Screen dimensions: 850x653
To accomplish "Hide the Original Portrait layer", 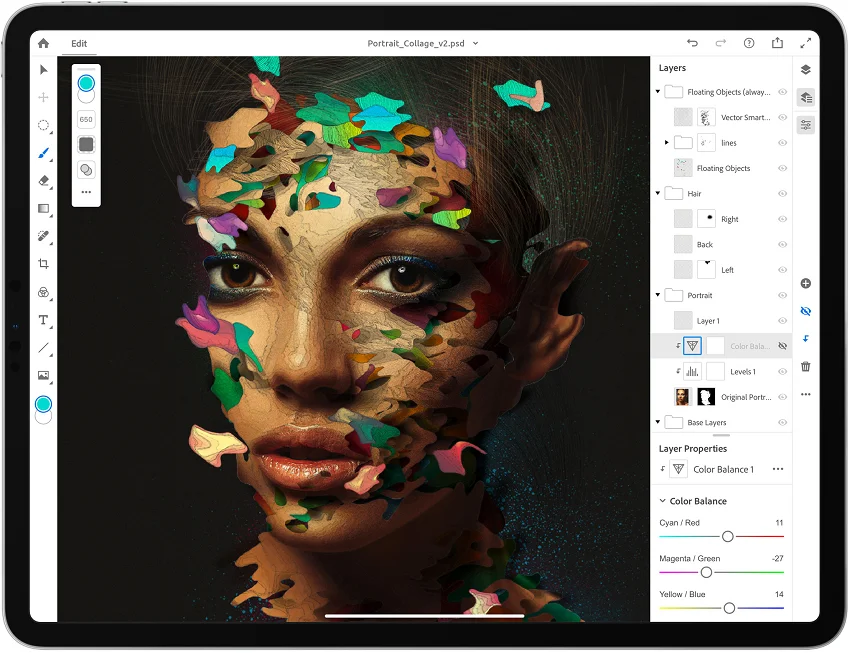I will pyautogui.click(x=782, y=397).
